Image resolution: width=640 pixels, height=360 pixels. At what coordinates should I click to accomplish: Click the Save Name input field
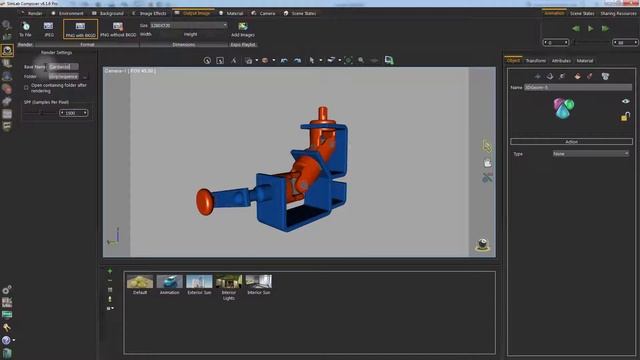63,67
